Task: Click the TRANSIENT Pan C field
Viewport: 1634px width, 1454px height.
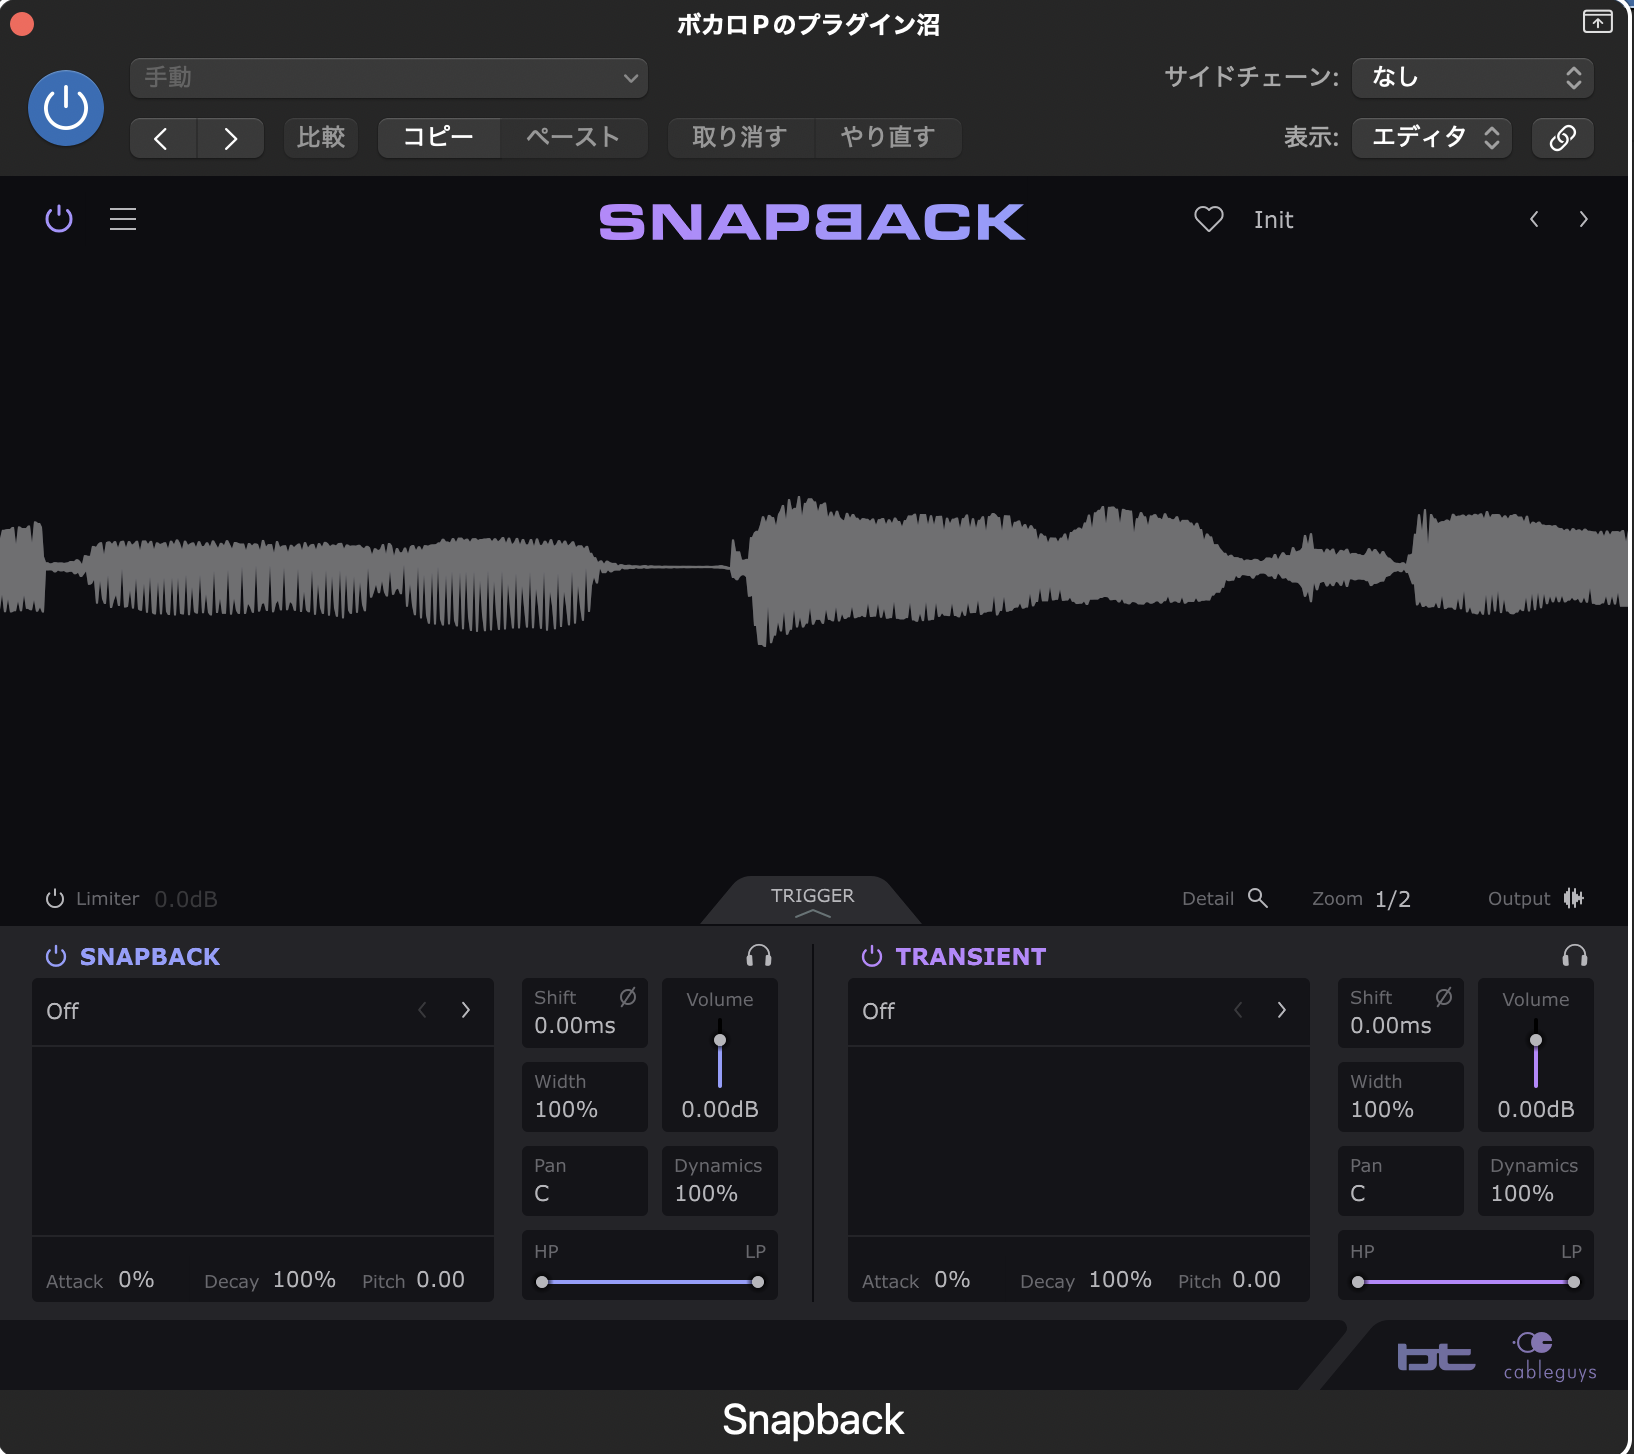Action: (1401, 1181)
